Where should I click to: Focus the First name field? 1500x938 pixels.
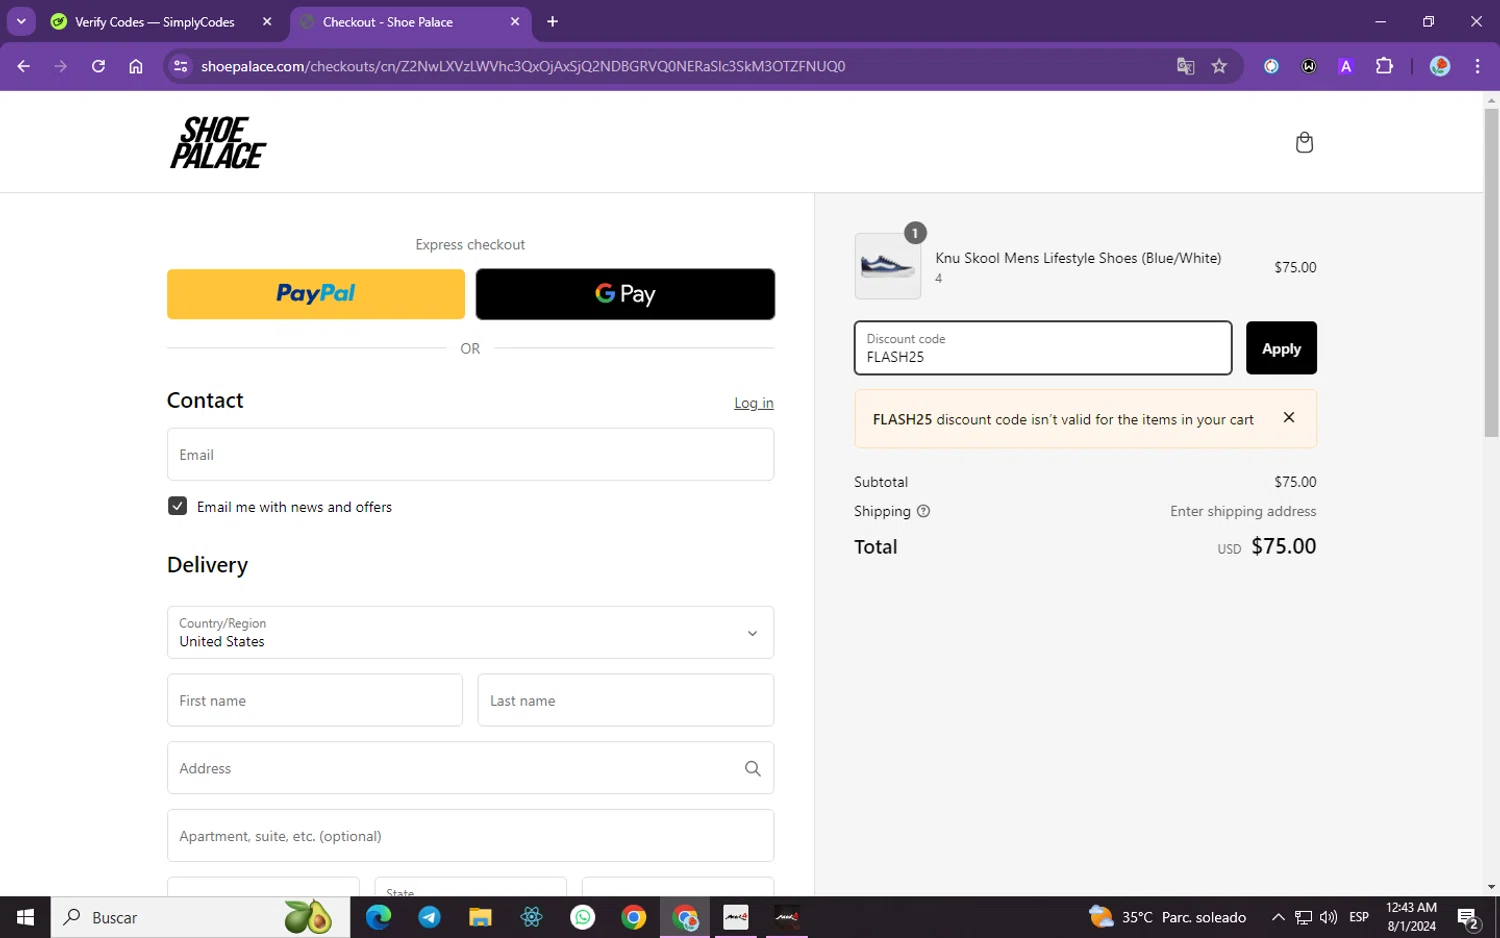pos(315,700)
